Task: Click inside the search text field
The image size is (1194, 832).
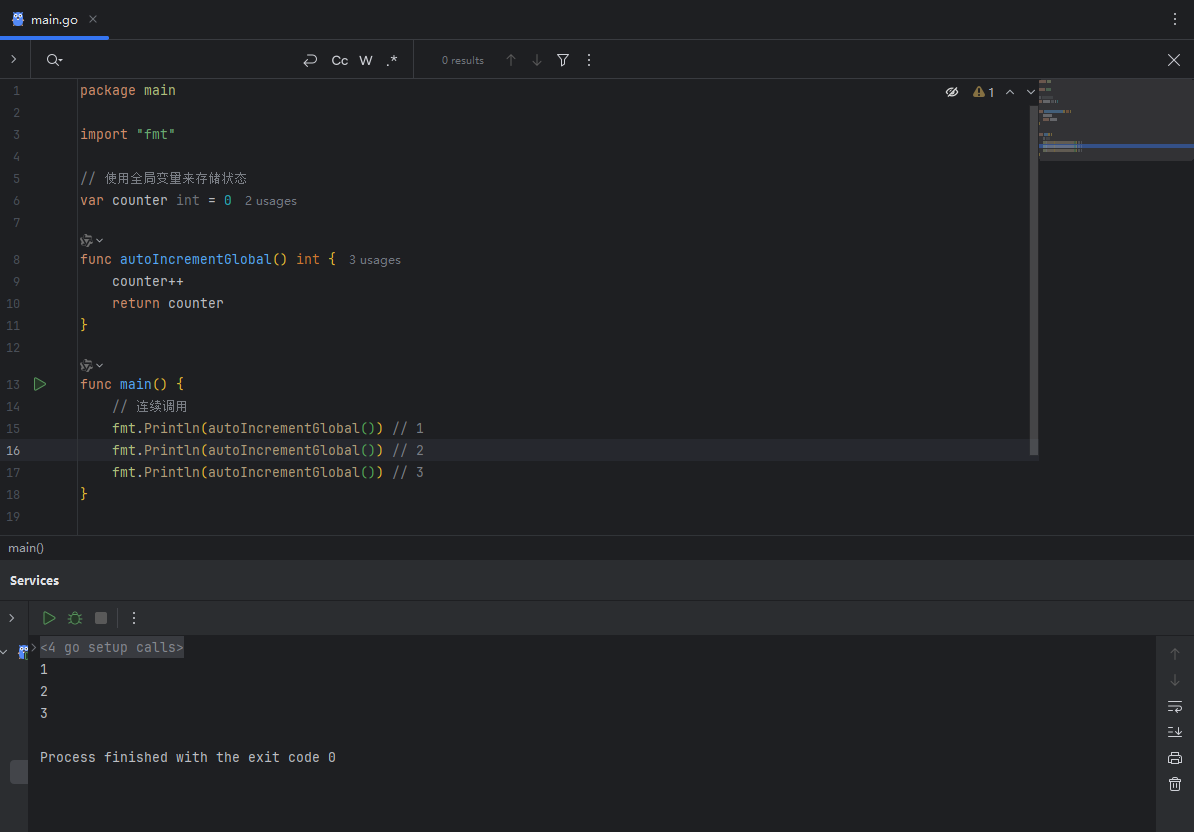Action: click(179, 60)
